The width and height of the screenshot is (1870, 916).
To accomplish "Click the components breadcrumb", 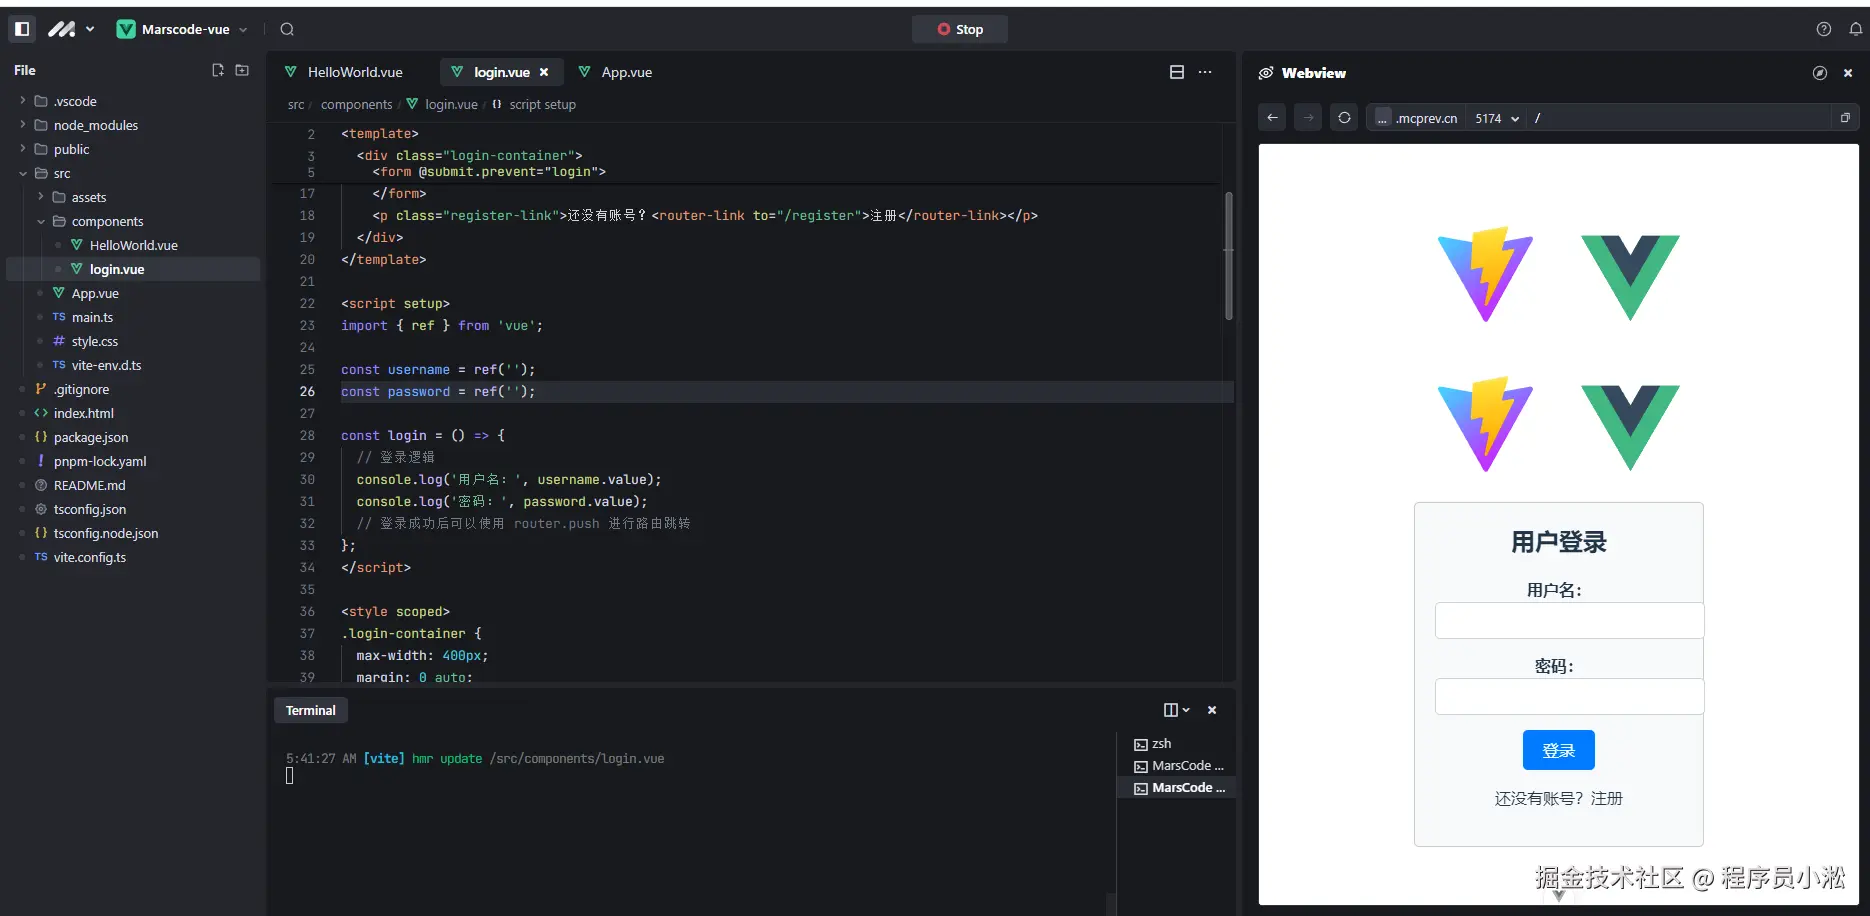I will point(356,104).
